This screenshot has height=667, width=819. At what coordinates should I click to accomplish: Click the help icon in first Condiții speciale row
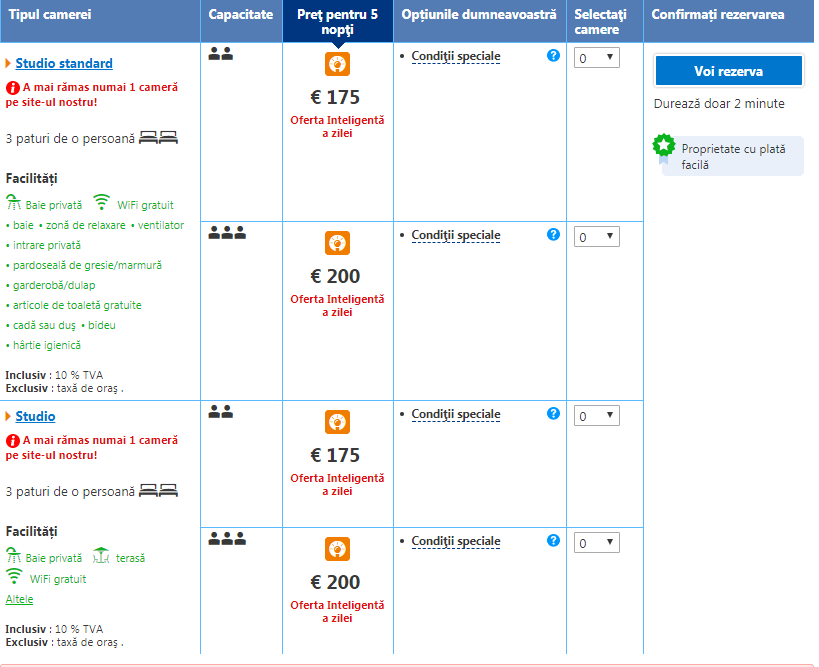[553, 56]
